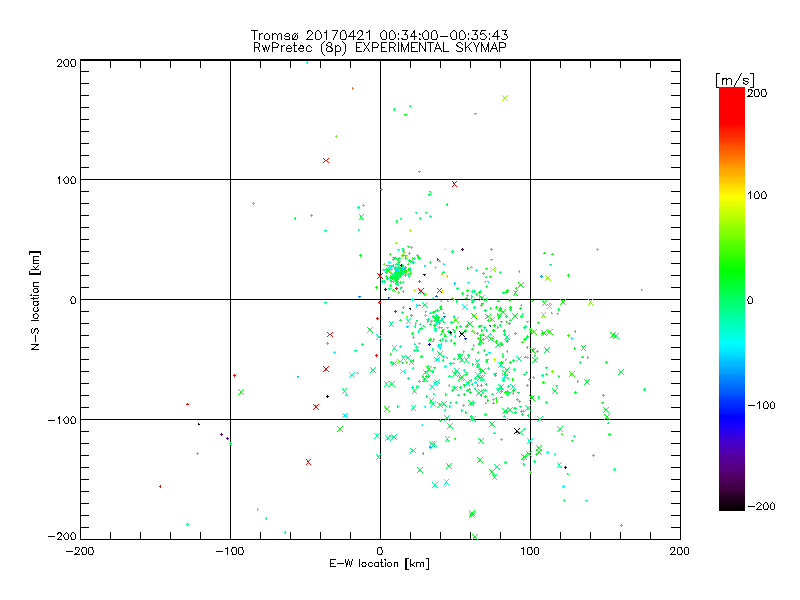Click the Tromsø 20170421 time range title

point(379,35)
